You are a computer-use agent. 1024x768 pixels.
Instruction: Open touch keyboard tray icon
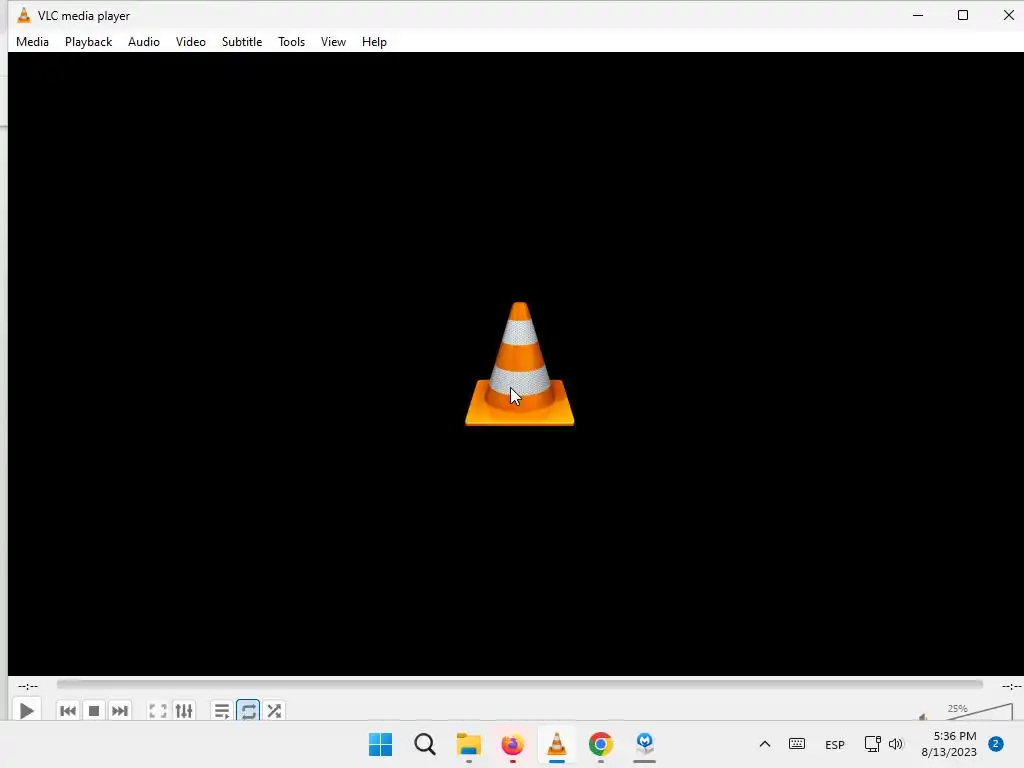click(797, 744)
